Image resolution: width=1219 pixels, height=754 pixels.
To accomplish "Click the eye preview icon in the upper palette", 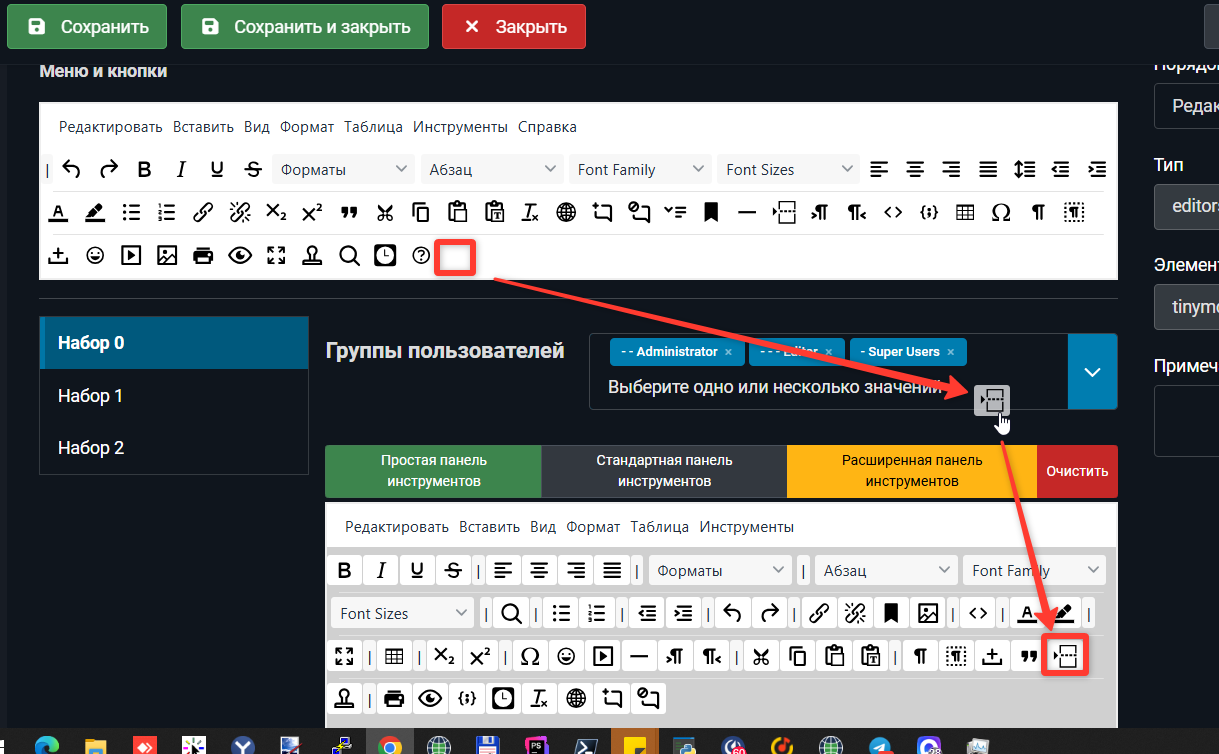I will pos(240,256).
